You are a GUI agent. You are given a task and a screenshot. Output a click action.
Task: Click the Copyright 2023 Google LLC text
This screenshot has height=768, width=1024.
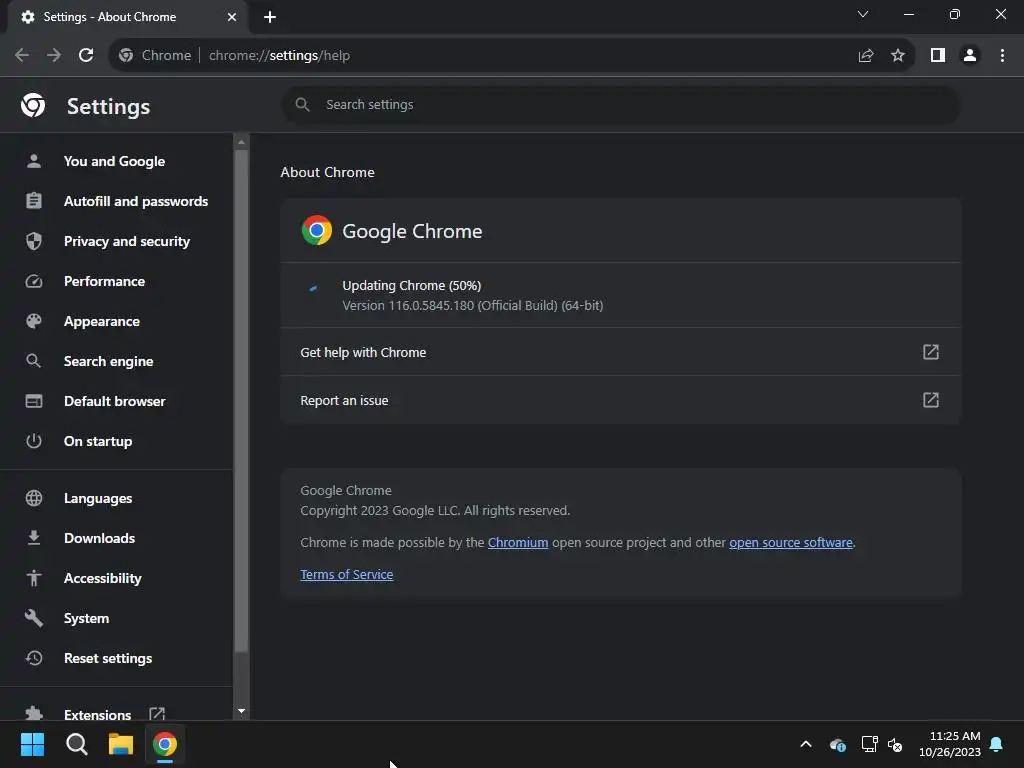tap(435, 511)
